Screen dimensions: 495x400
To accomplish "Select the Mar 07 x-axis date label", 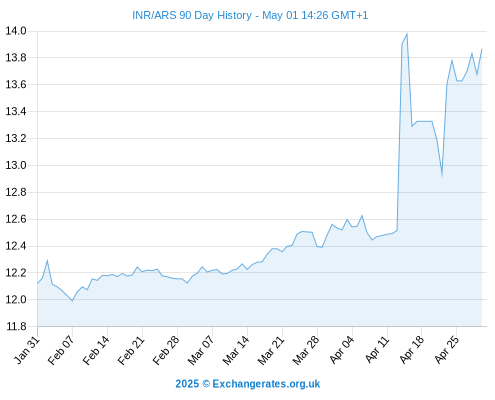I will (201, 350).
